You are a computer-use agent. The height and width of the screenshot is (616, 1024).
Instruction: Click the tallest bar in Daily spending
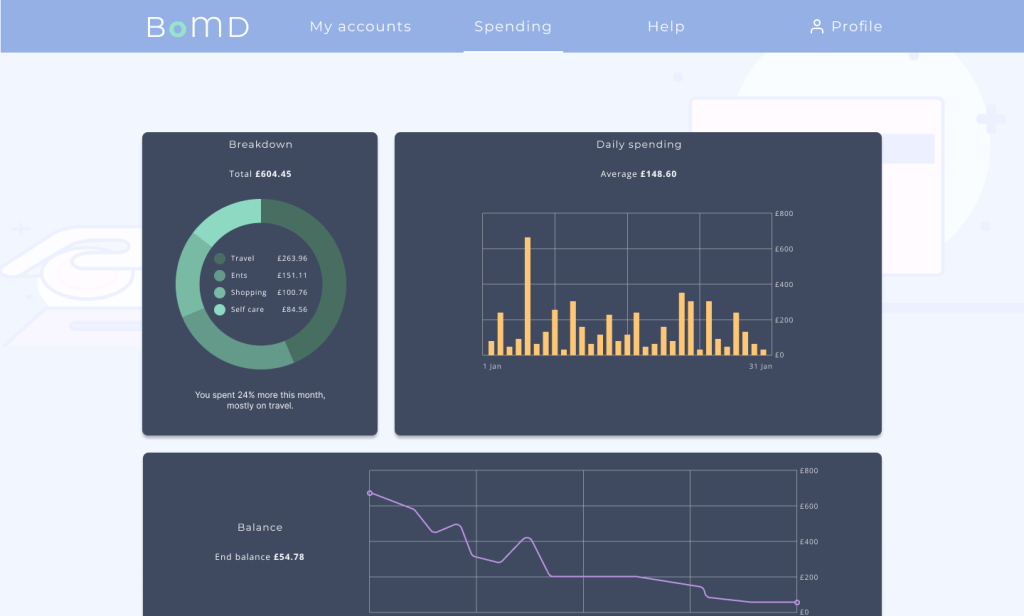[528, 296]
